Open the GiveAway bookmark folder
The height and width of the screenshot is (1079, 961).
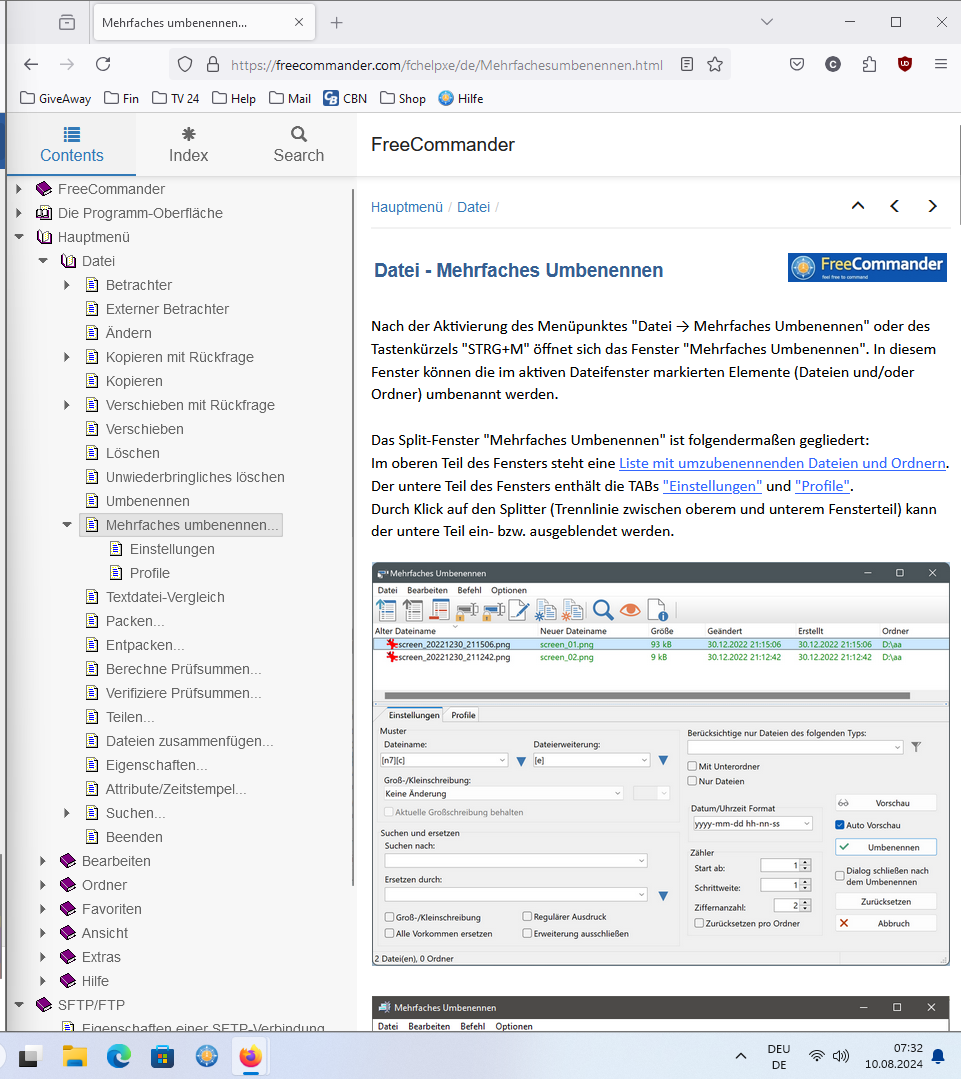point(56,98)
